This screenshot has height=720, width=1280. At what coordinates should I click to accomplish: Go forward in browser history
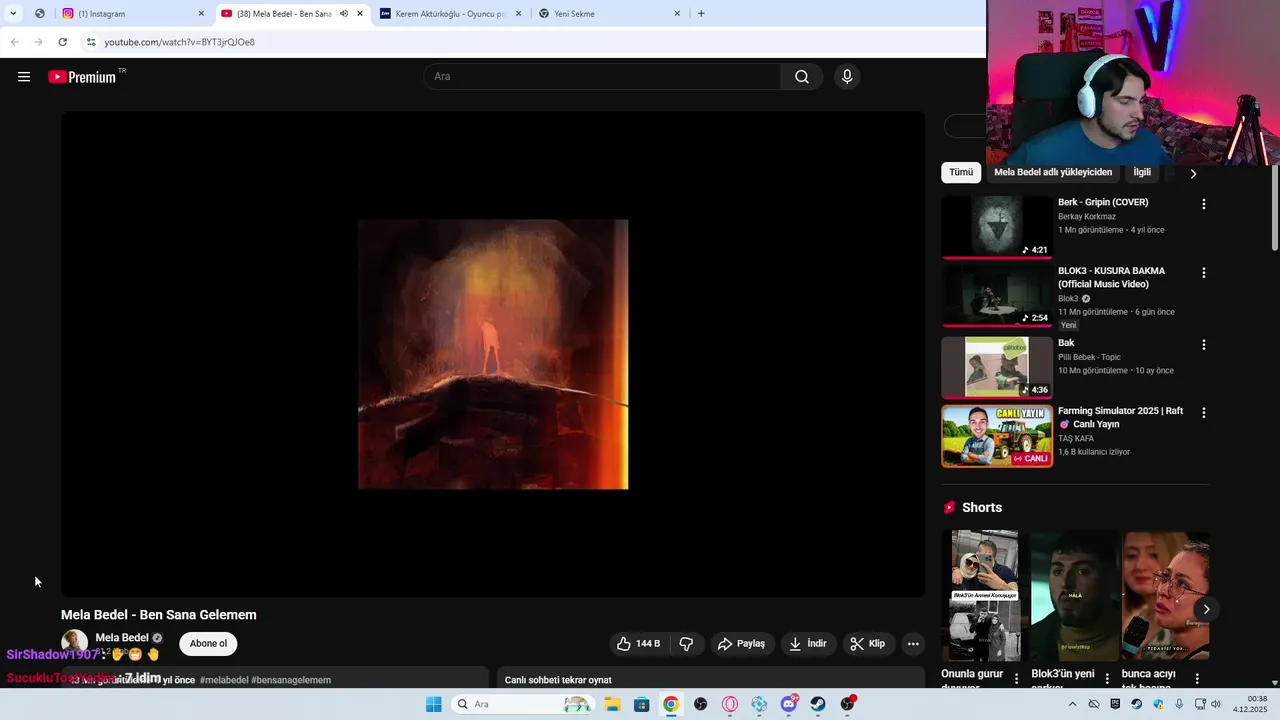click(38, 42)
